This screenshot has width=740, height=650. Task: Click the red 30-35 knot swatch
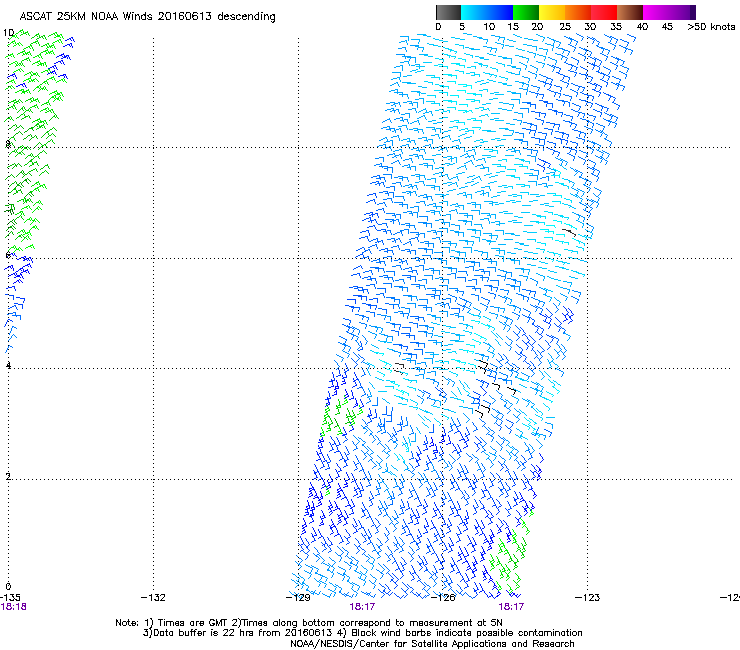tap(604, 12)
